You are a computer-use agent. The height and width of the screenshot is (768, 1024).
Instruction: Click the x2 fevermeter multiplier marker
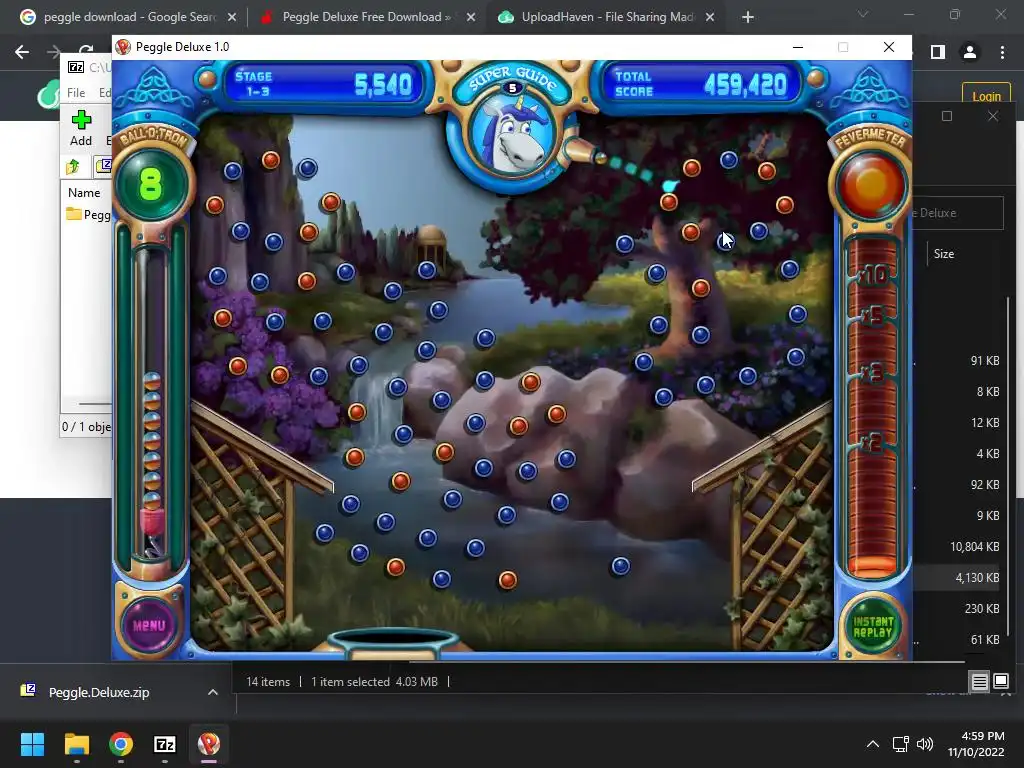[872, 444]
